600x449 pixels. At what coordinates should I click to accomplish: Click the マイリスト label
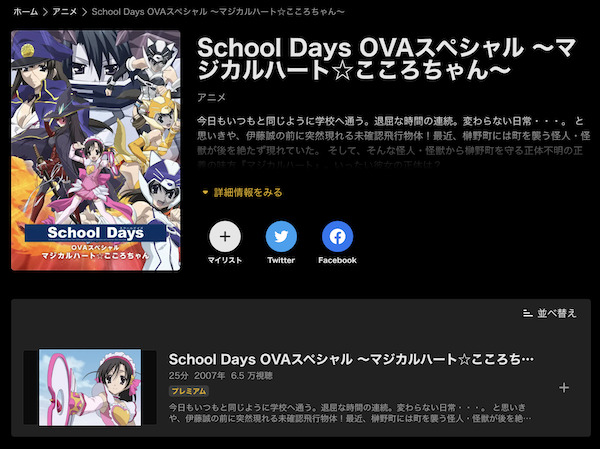coord(225,260)
